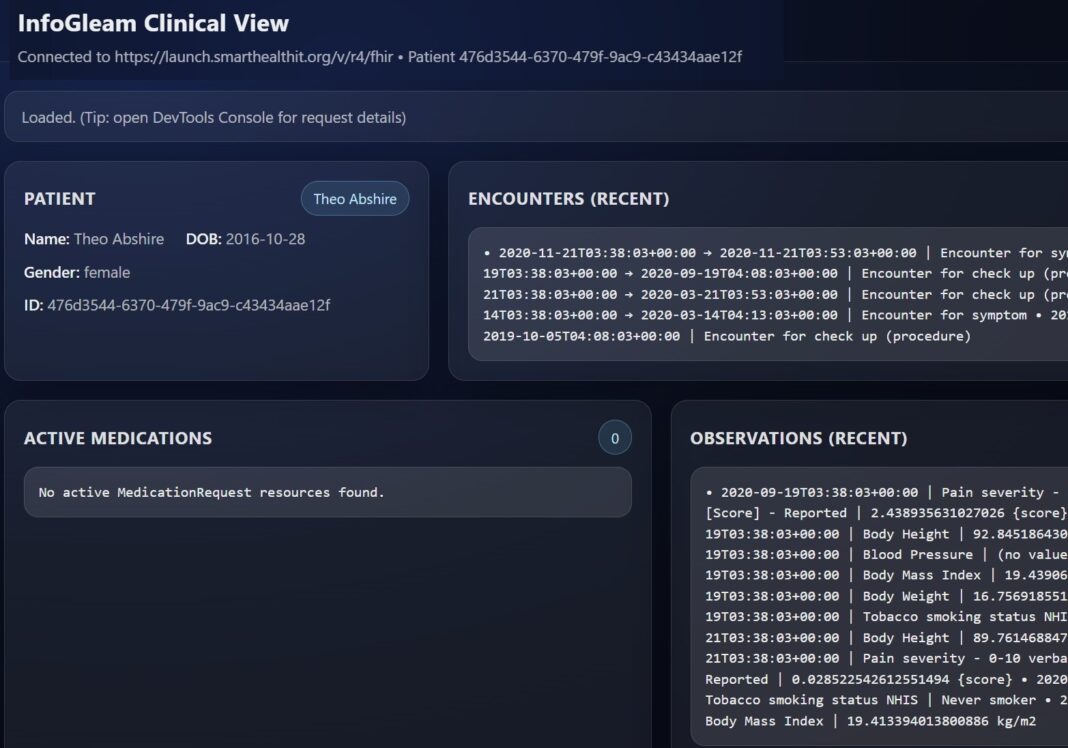Click the 21T03:38:03 Pain severity 0-10 verbal line
Image resolution: width=1068 pixels, height=748 pixels.
click(886, 659)
